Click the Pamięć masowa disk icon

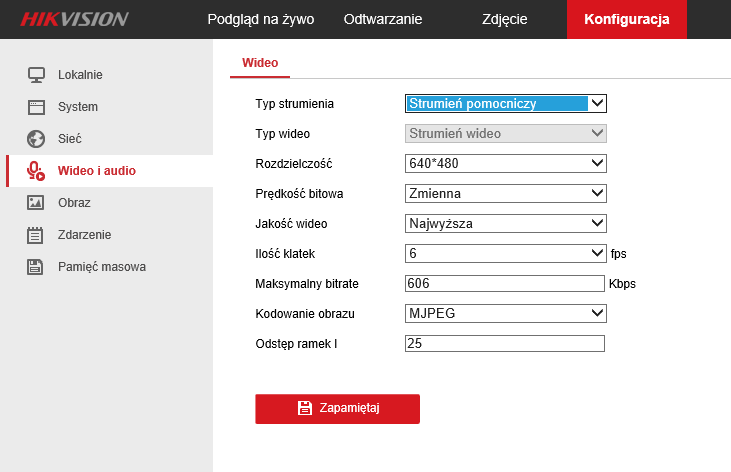click(x=36, y=267)
